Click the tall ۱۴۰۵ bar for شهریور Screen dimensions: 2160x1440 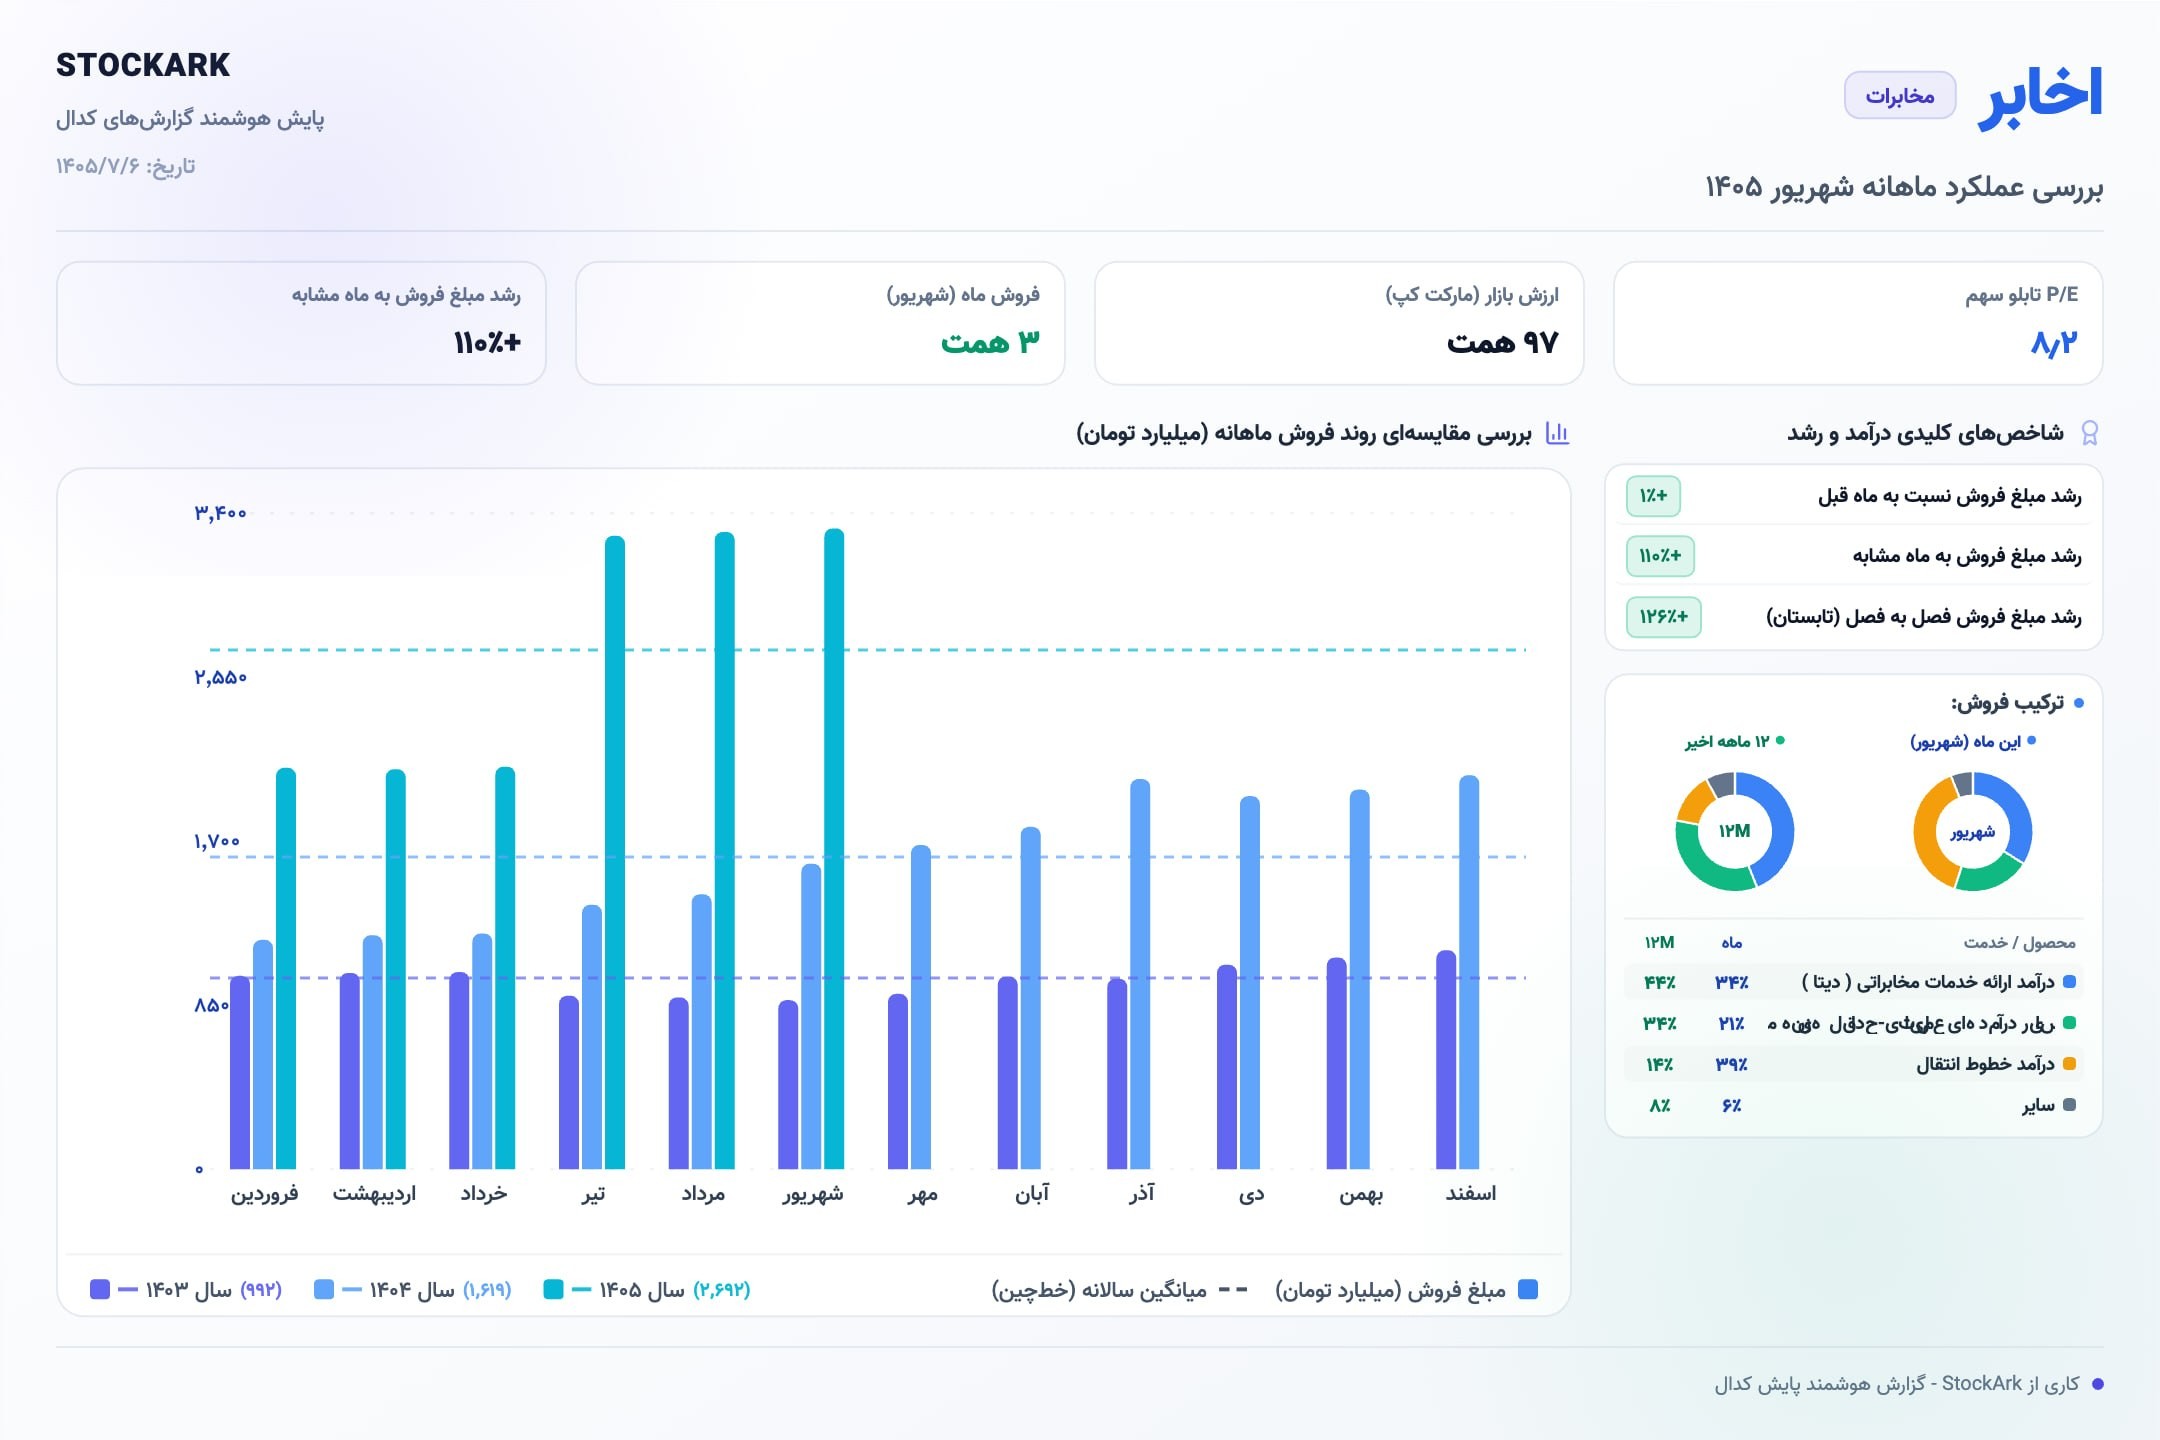[x=834, y=849]
